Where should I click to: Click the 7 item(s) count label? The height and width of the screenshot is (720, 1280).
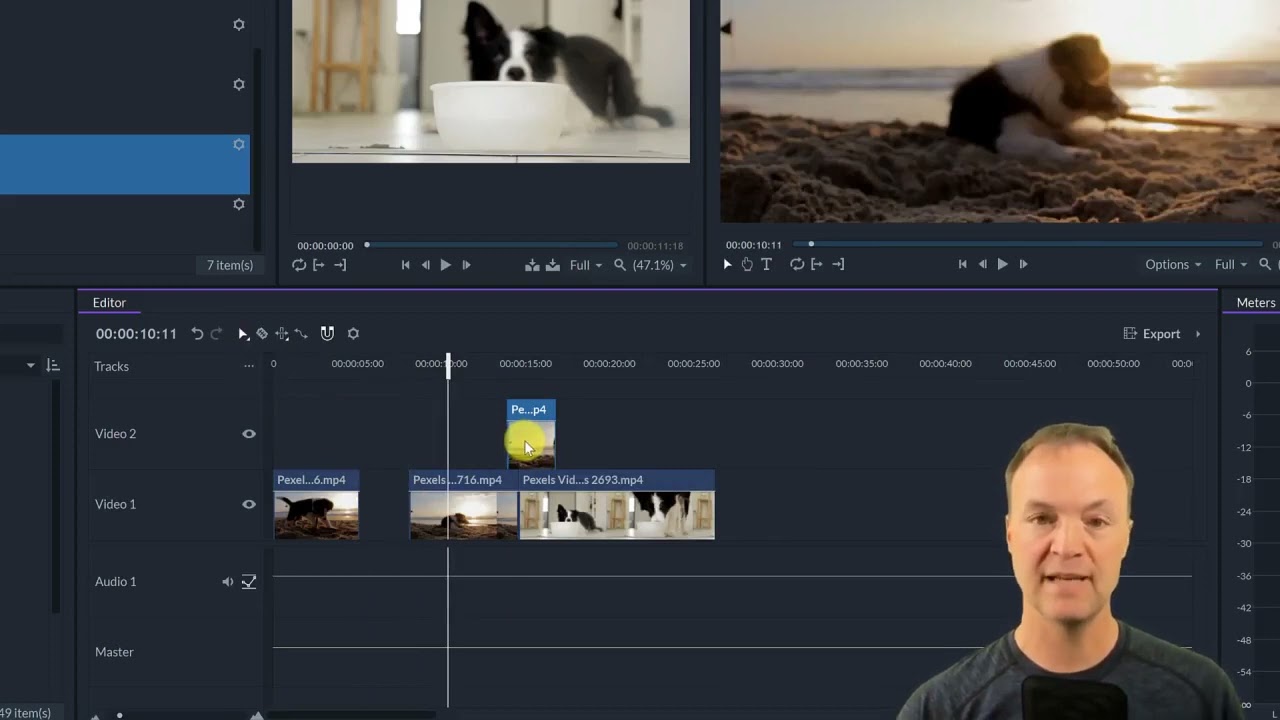(x=230, y=265)
